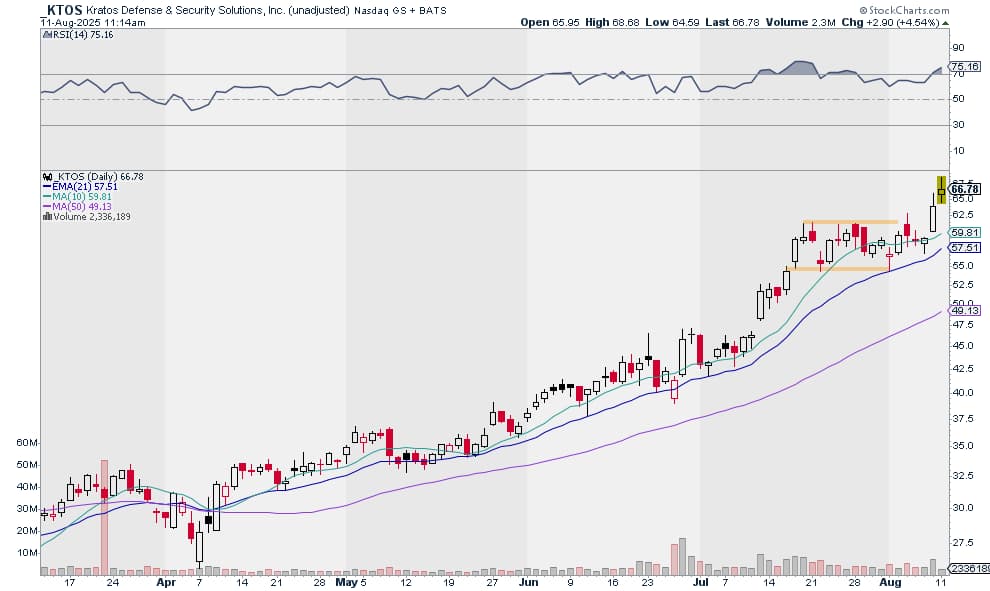Click the small triangle after the Chg value
The width and height of the screenshot is (990, 591).
[x=945, y=23]
